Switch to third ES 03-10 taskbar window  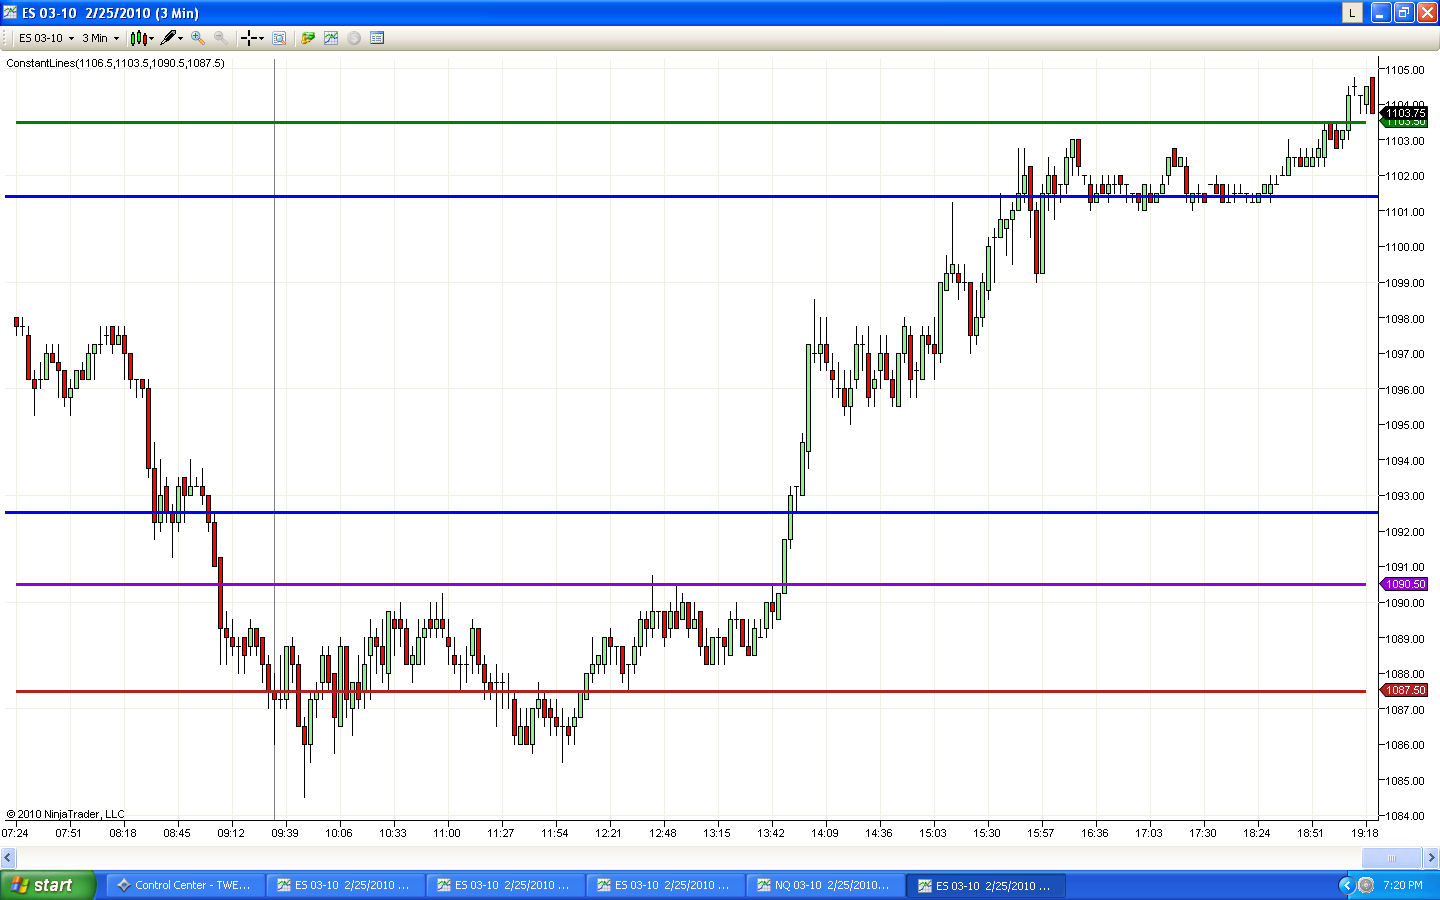coord(665,885)
